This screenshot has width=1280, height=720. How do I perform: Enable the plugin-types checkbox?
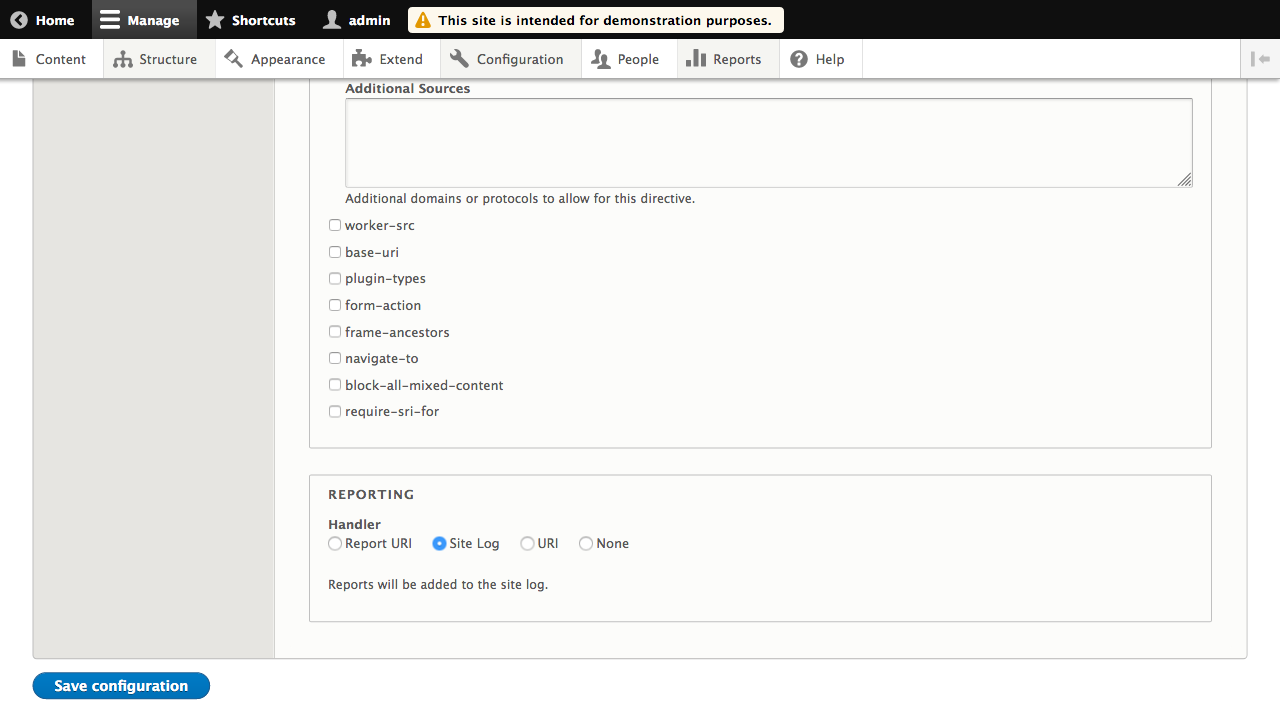335,278
